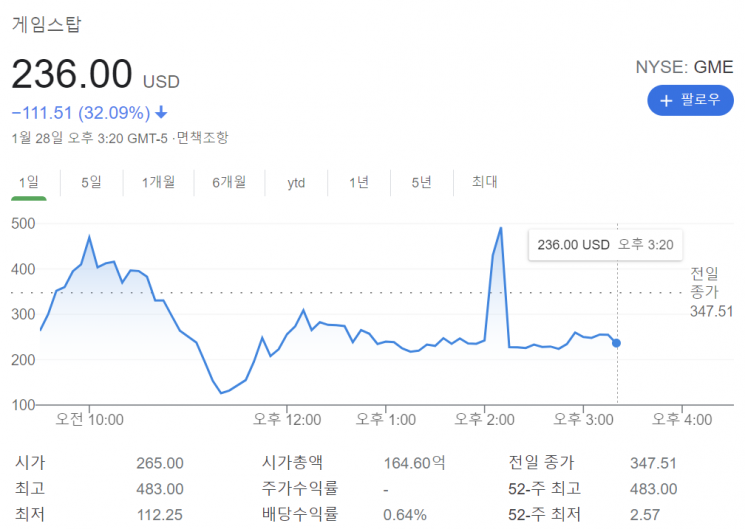
Task: Click the blue down arrow icon
Action: (161, 113)
